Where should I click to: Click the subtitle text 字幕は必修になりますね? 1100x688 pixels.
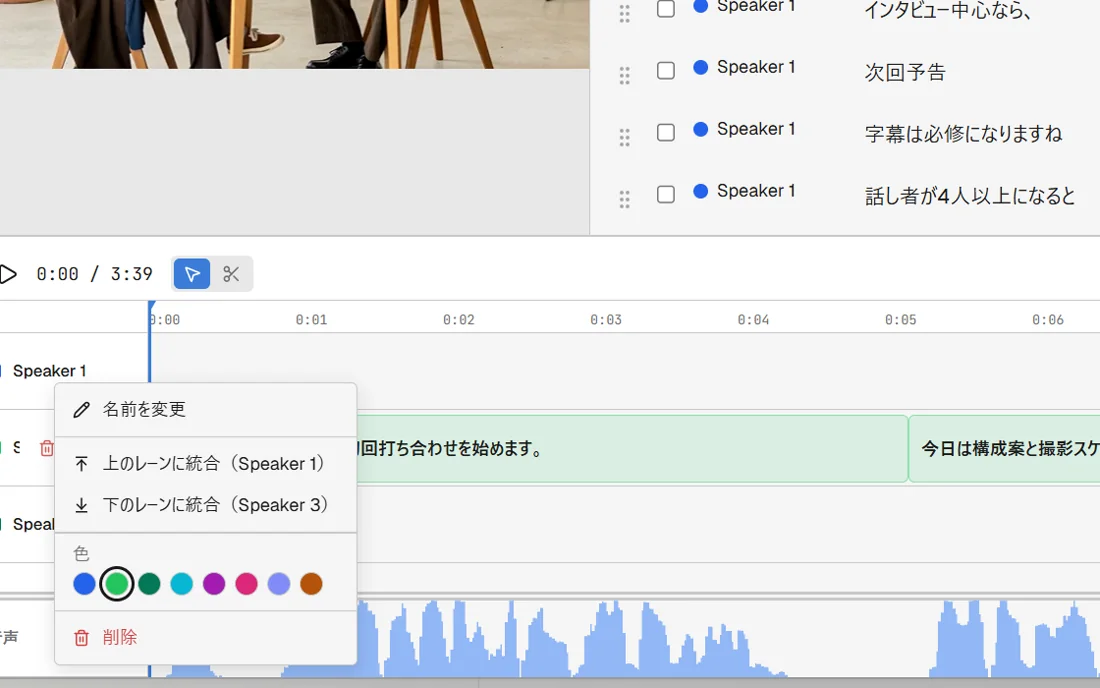click(963, 134)
